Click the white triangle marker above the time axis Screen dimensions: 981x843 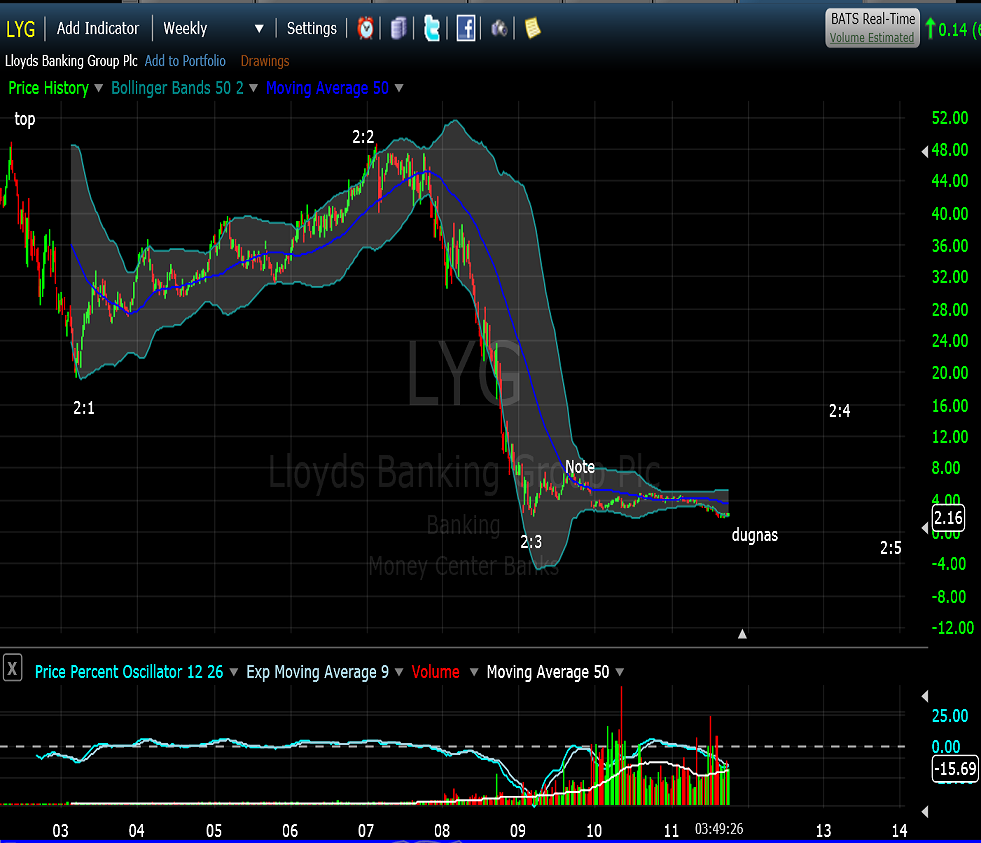[x=742, y=634]
